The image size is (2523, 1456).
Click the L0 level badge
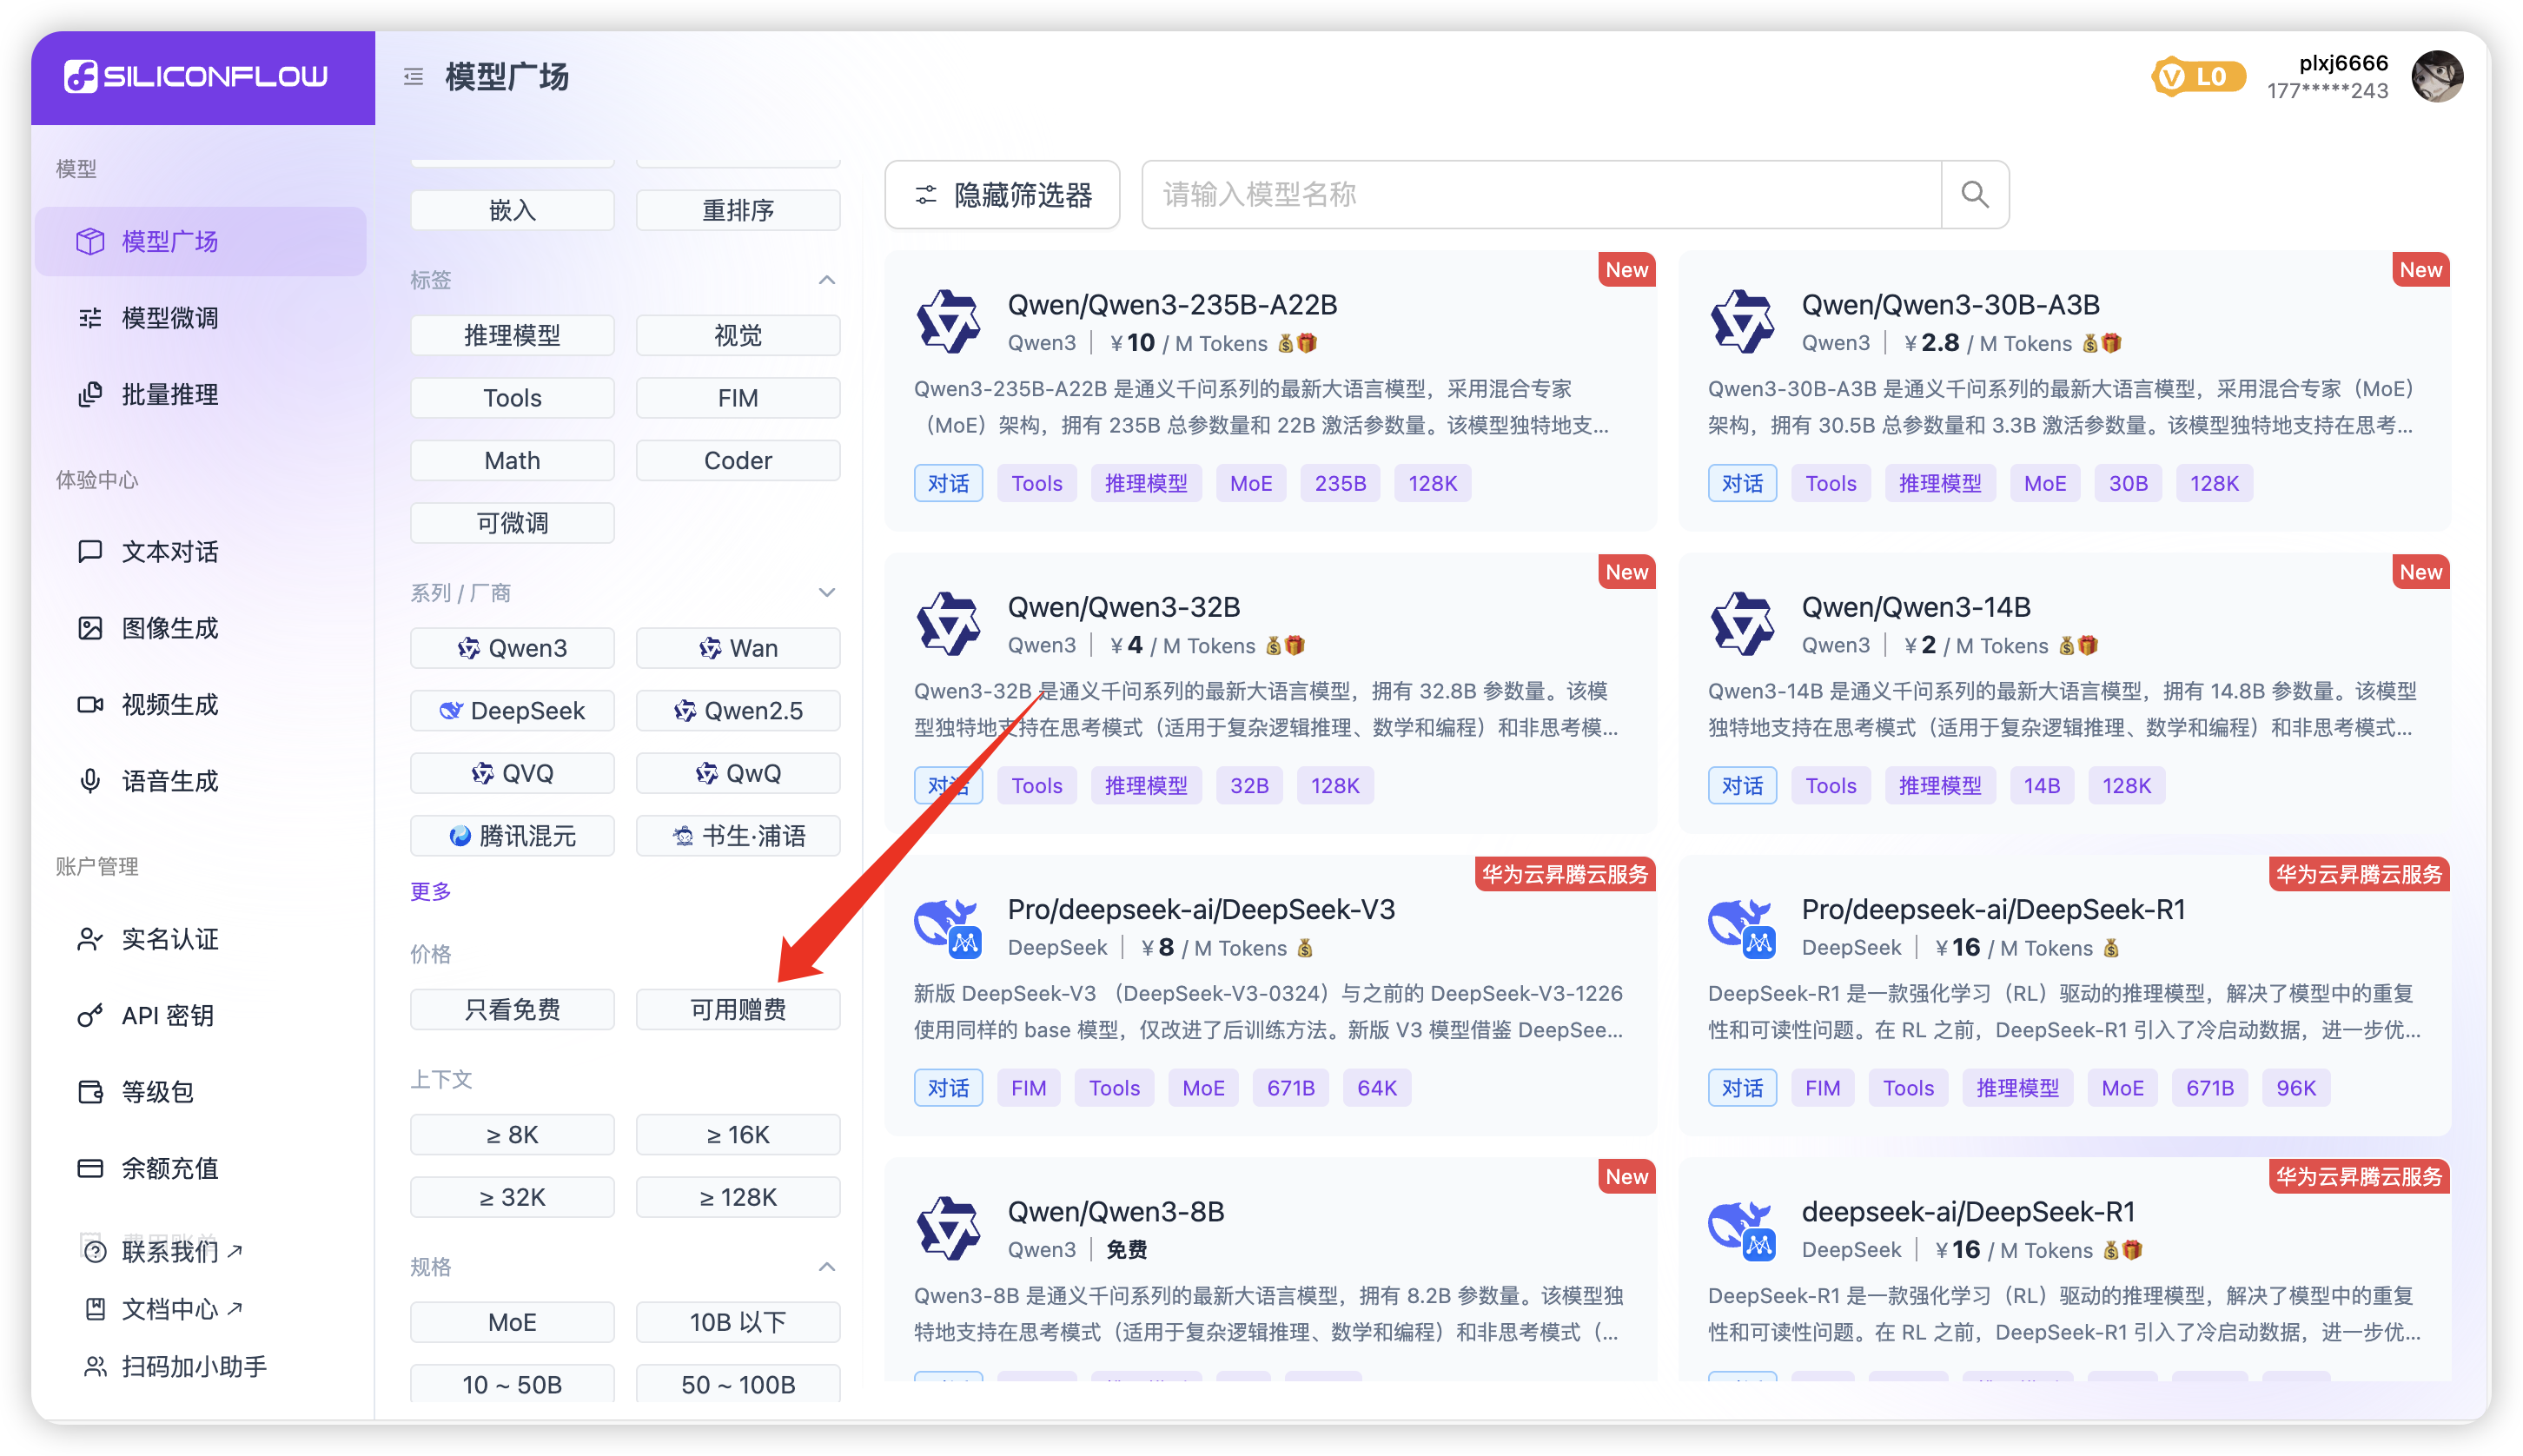[2198, 77]
